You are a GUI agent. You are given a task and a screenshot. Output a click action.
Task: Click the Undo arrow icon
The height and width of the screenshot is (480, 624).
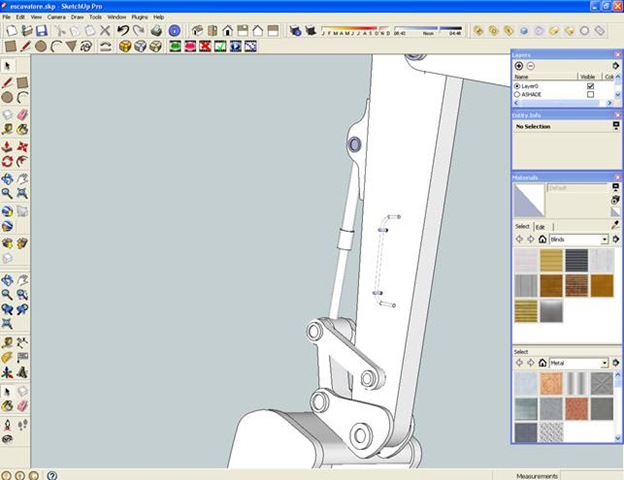[121, 31]
